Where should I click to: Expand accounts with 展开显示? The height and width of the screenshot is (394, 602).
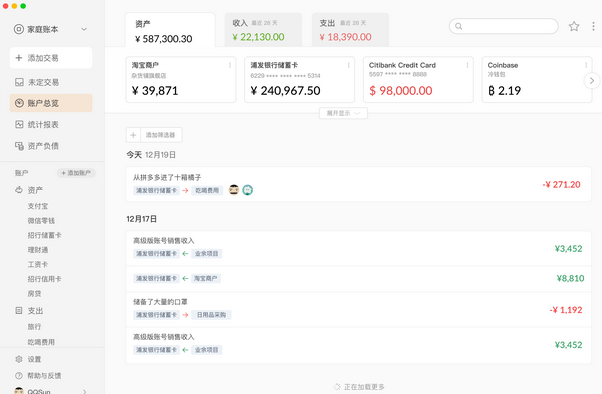click(x=343, y=113)
